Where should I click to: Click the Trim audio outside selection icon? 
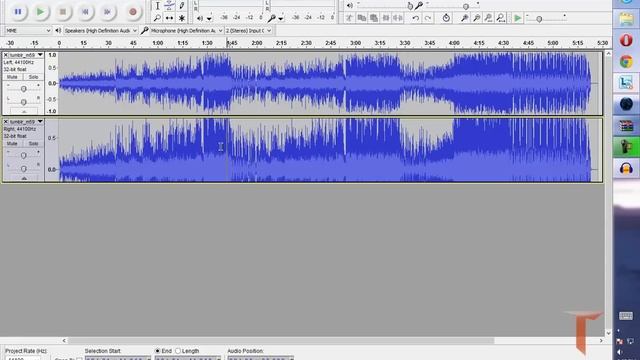click(x=386, y=18)
